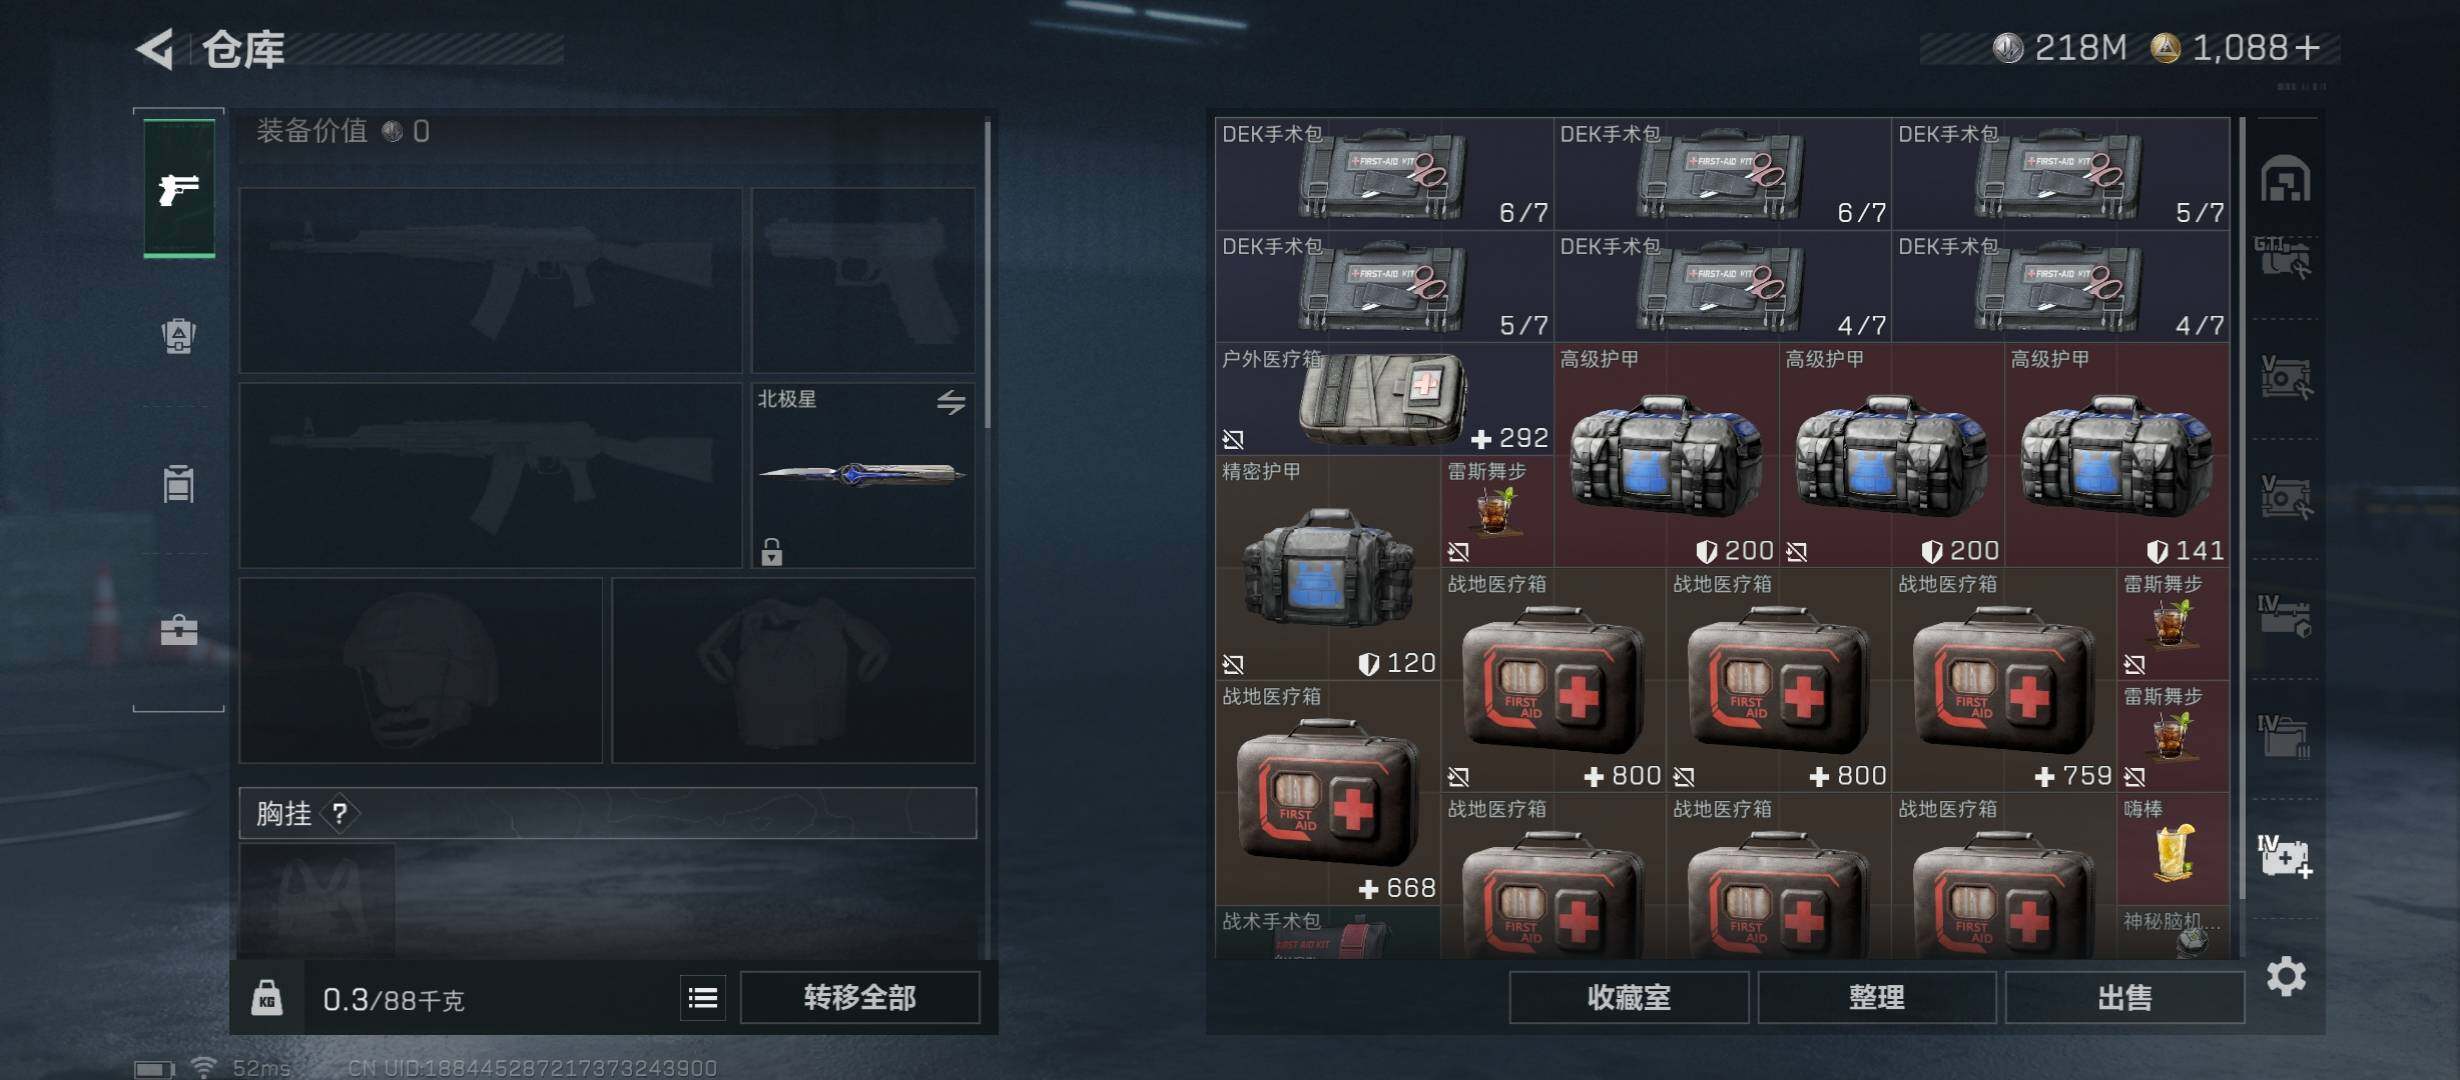The height and width of the screenshot is (1080, 2460).
Task: Select the 户外医疗箱 item showing 292
Action: tap(1384, 399)
